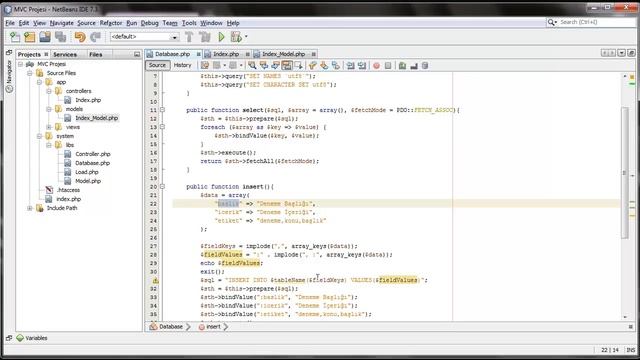Open the Debug Project dropdown arrow
The height and width of the screenshot is (360, 640).
[x=246, y=37]
